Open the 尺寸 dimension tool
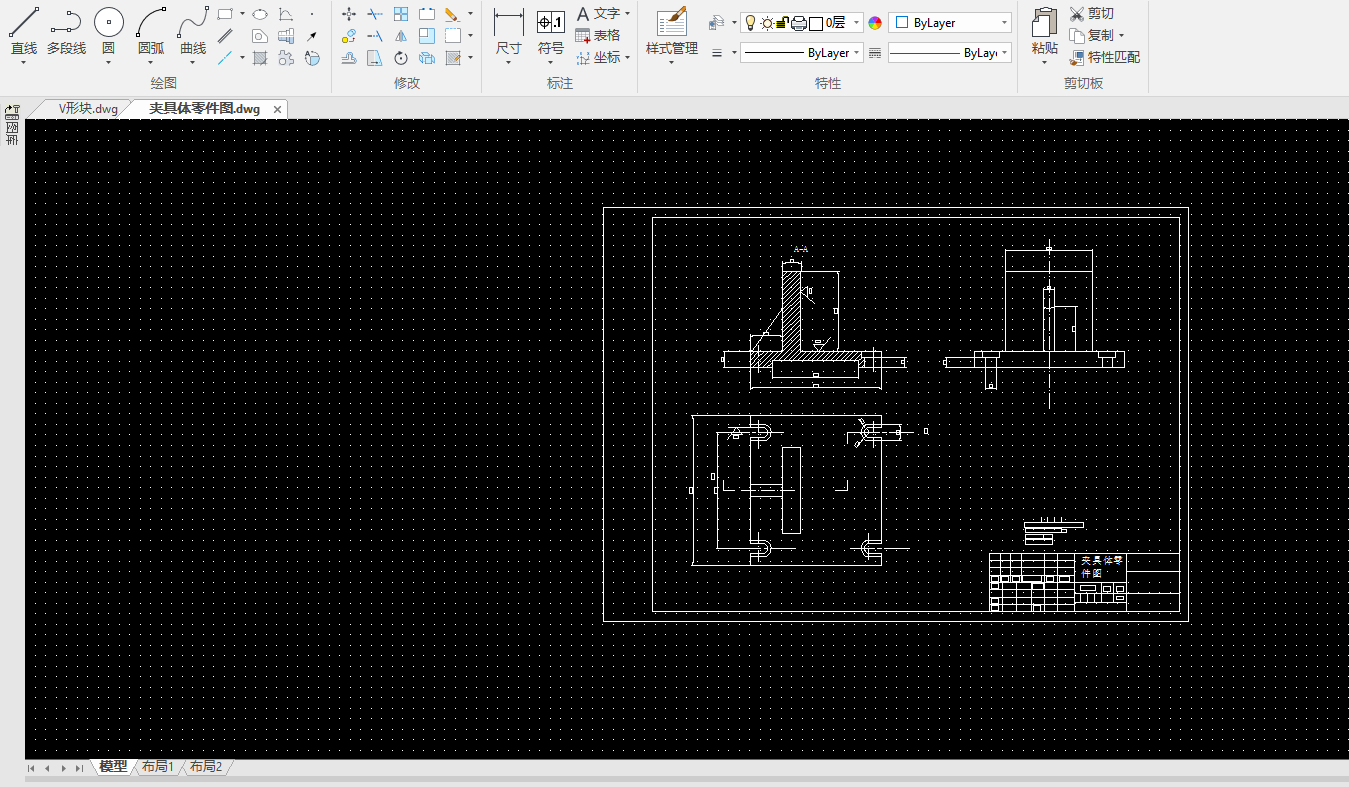 (x=509, y=32)
